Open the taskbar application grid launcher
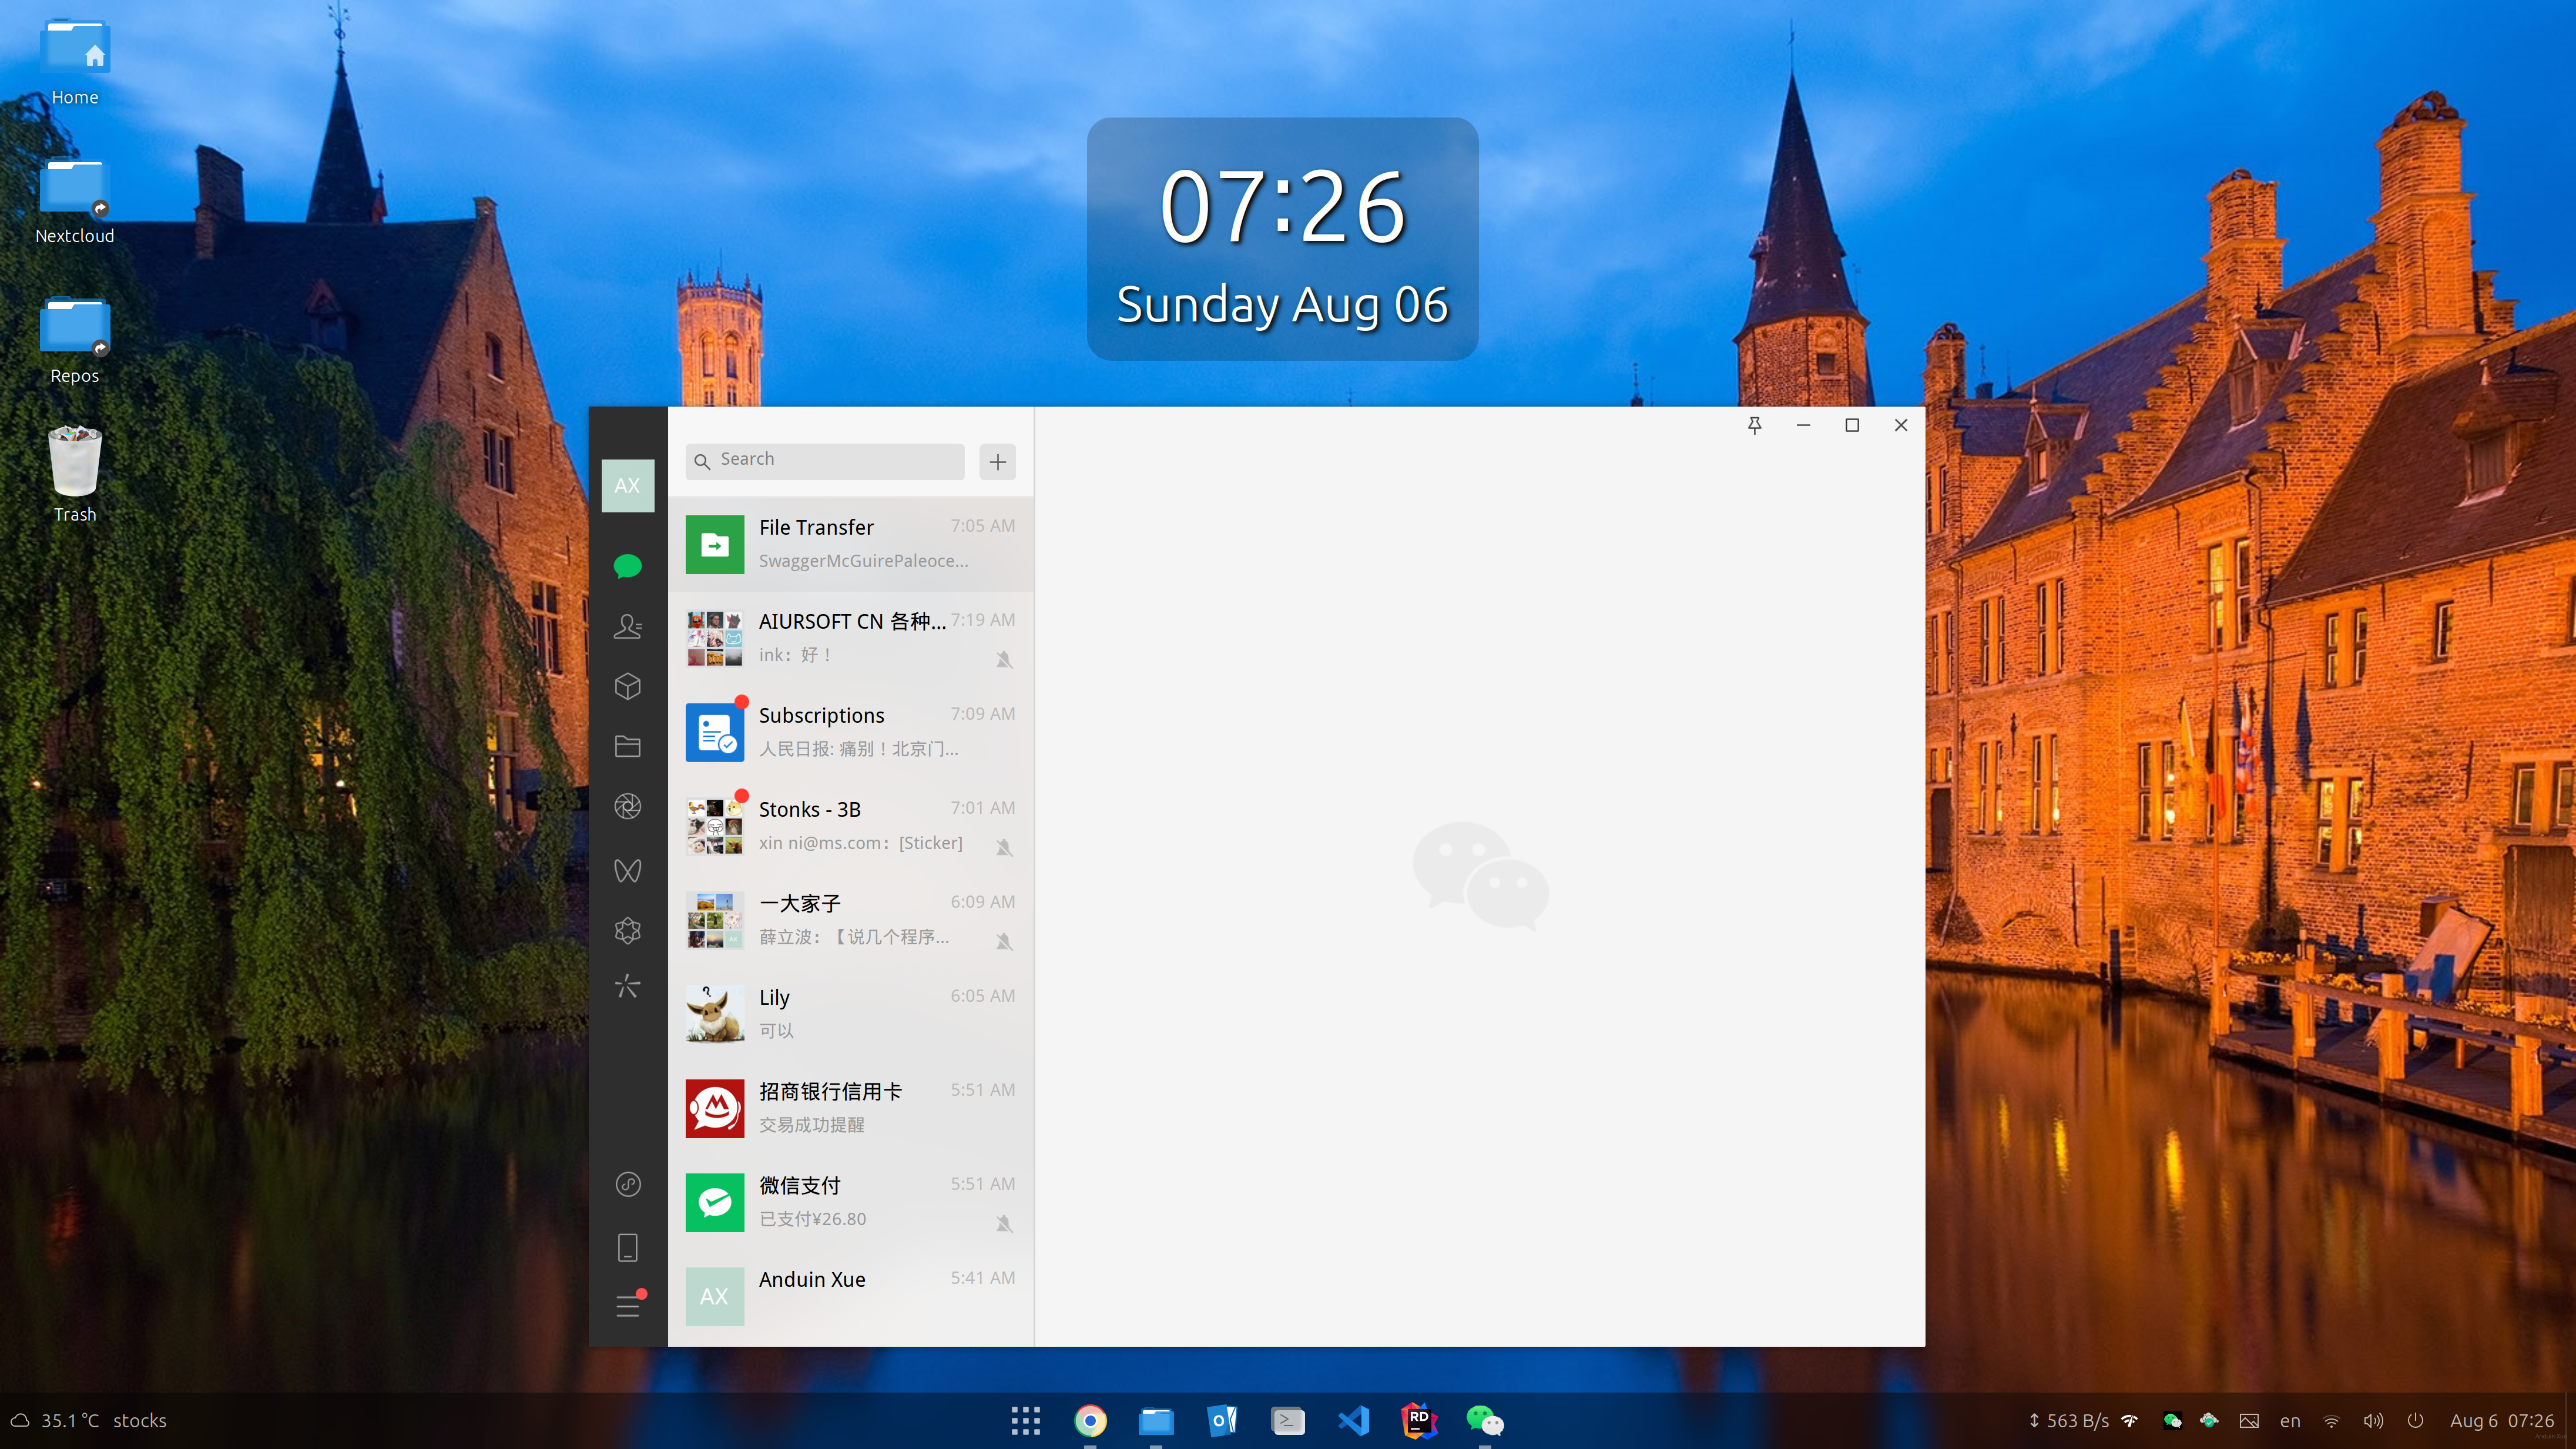 coord(1025,1421)
